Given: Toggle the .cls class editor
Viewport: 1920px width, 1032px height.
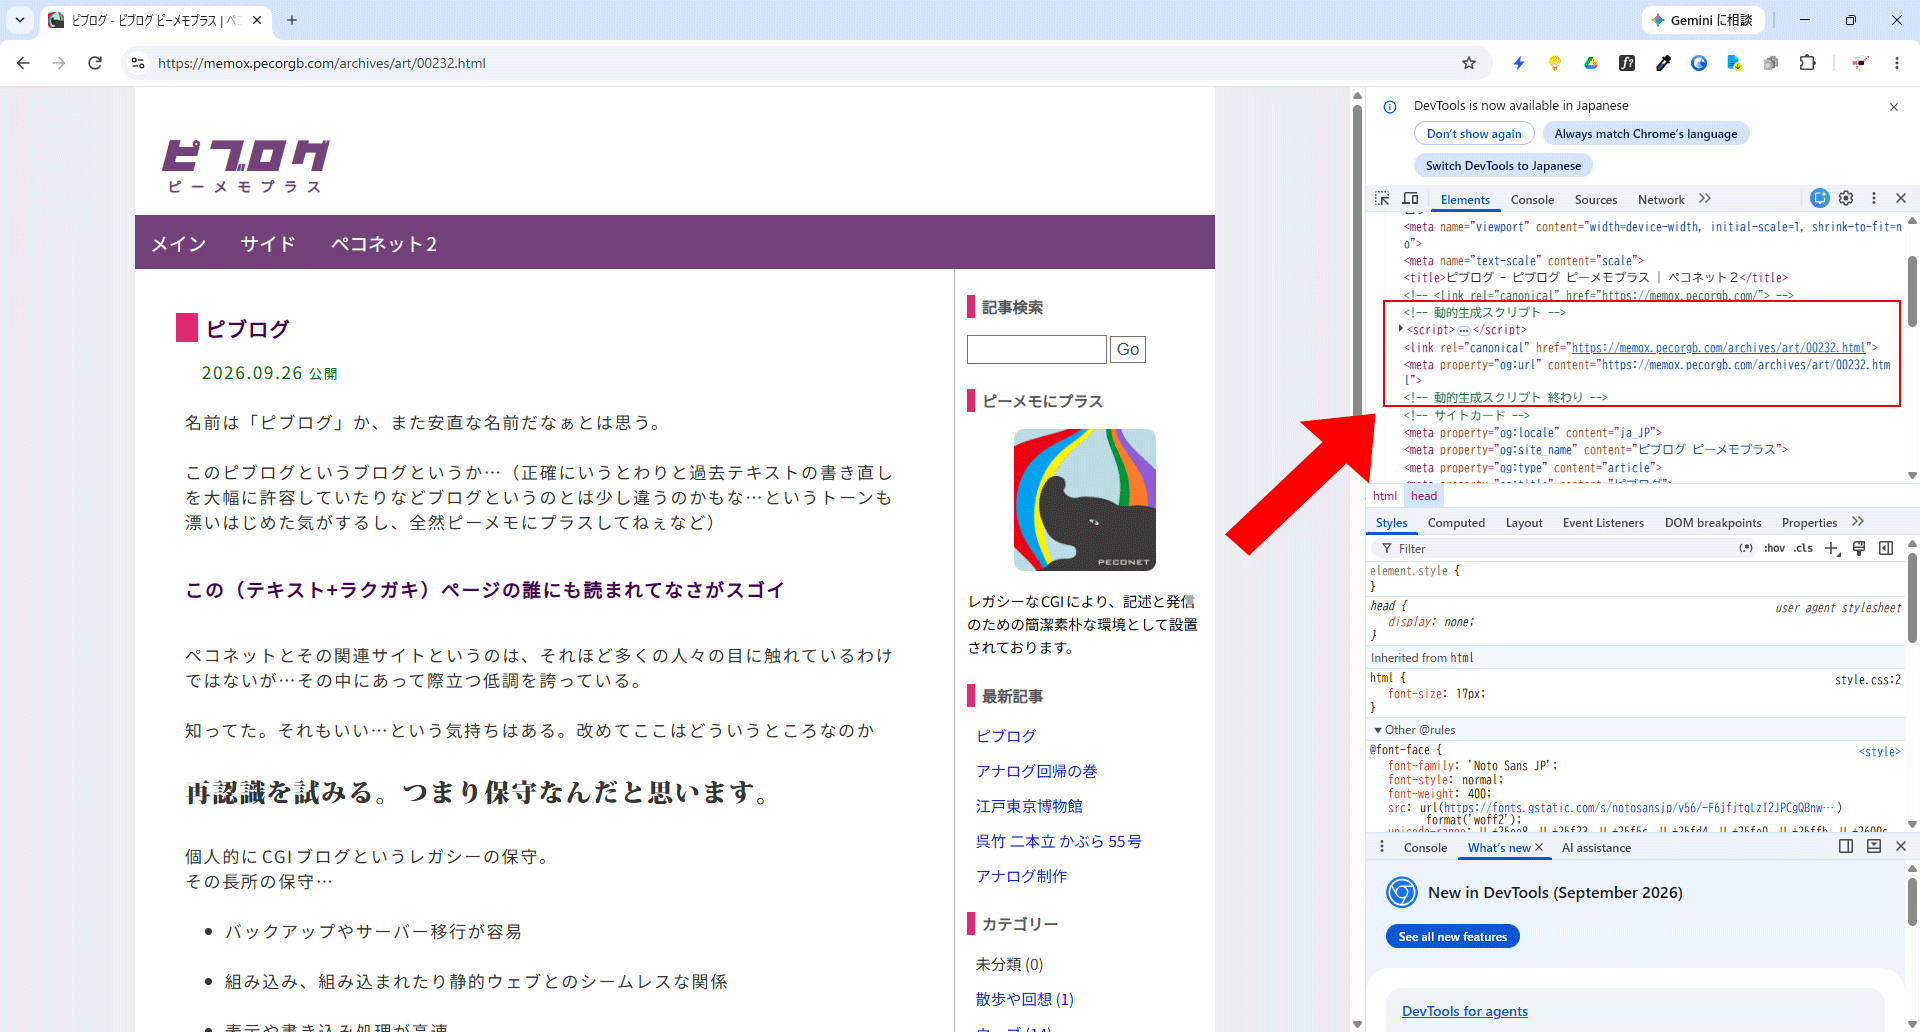Looking at the screenshot, I should (x=1803, y=548).
